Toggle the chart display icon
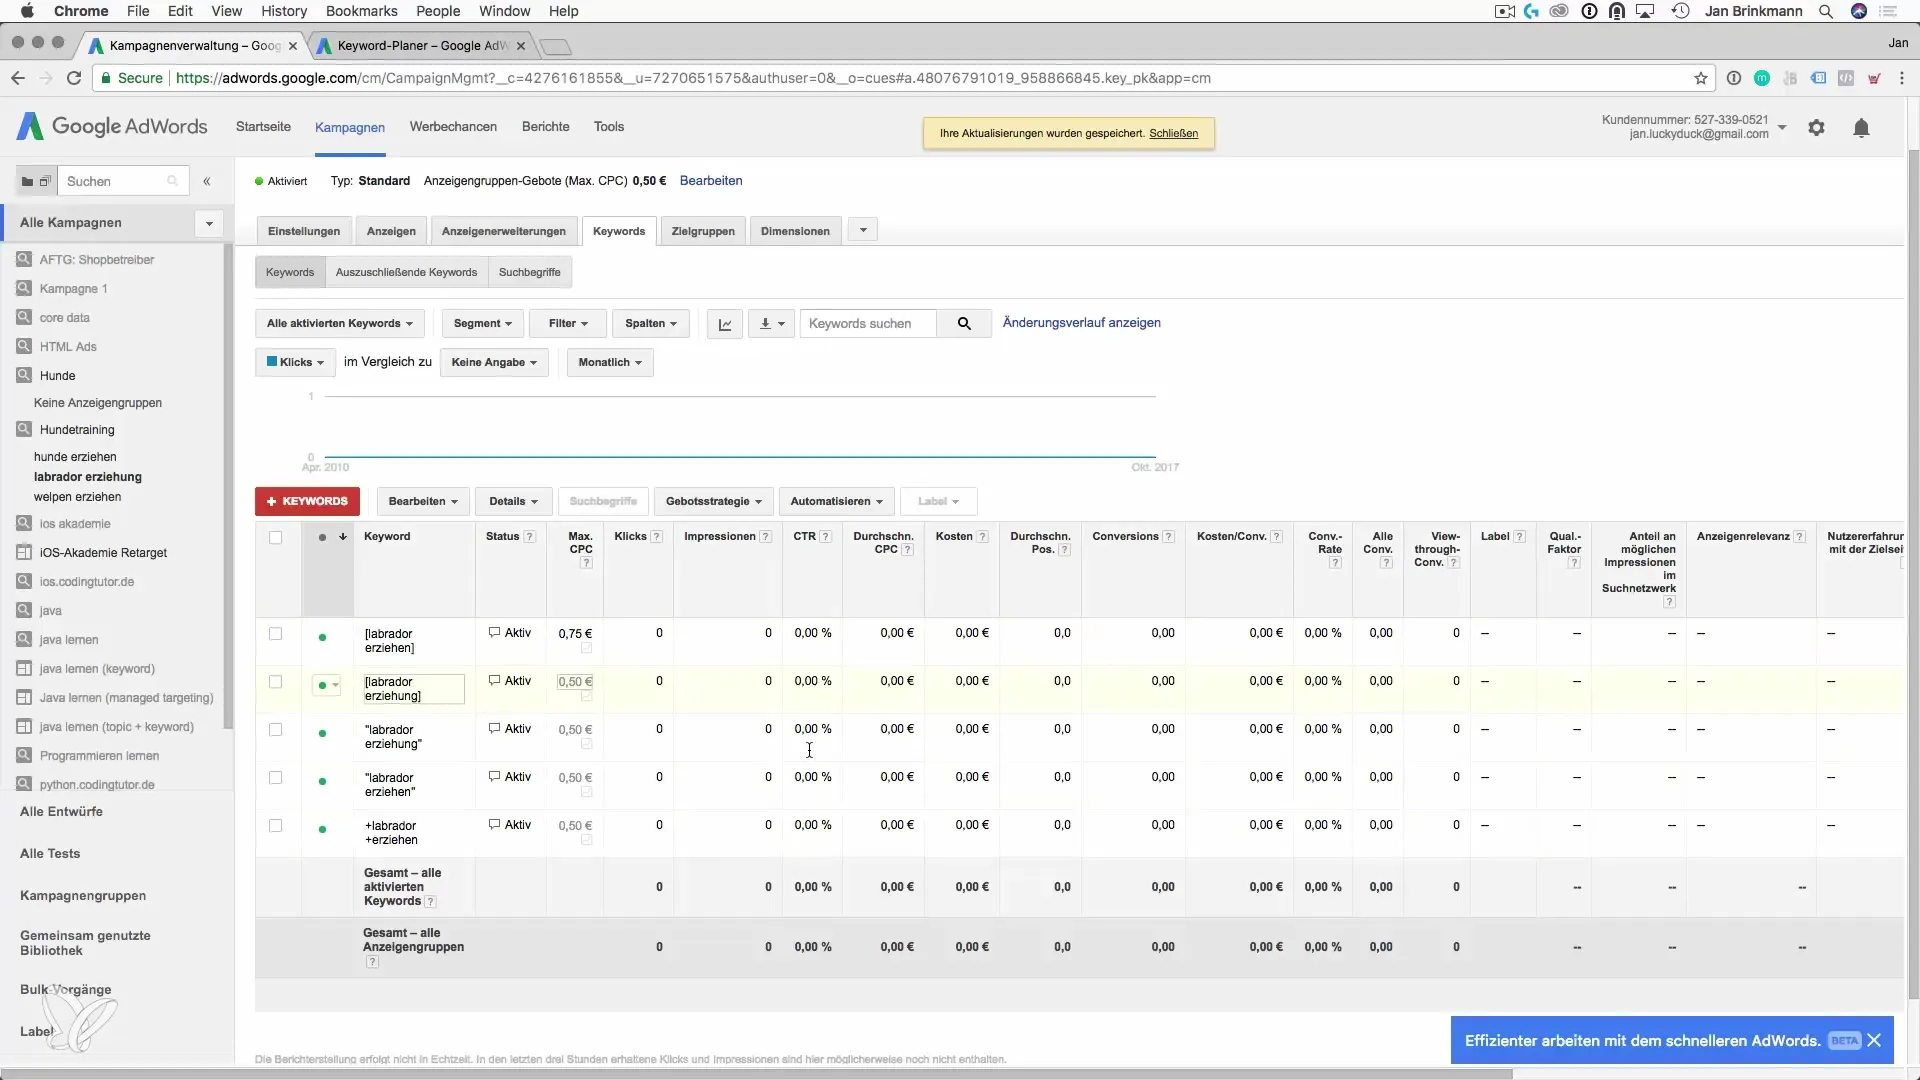1920x1080 pixels. (x=725, y=324)
